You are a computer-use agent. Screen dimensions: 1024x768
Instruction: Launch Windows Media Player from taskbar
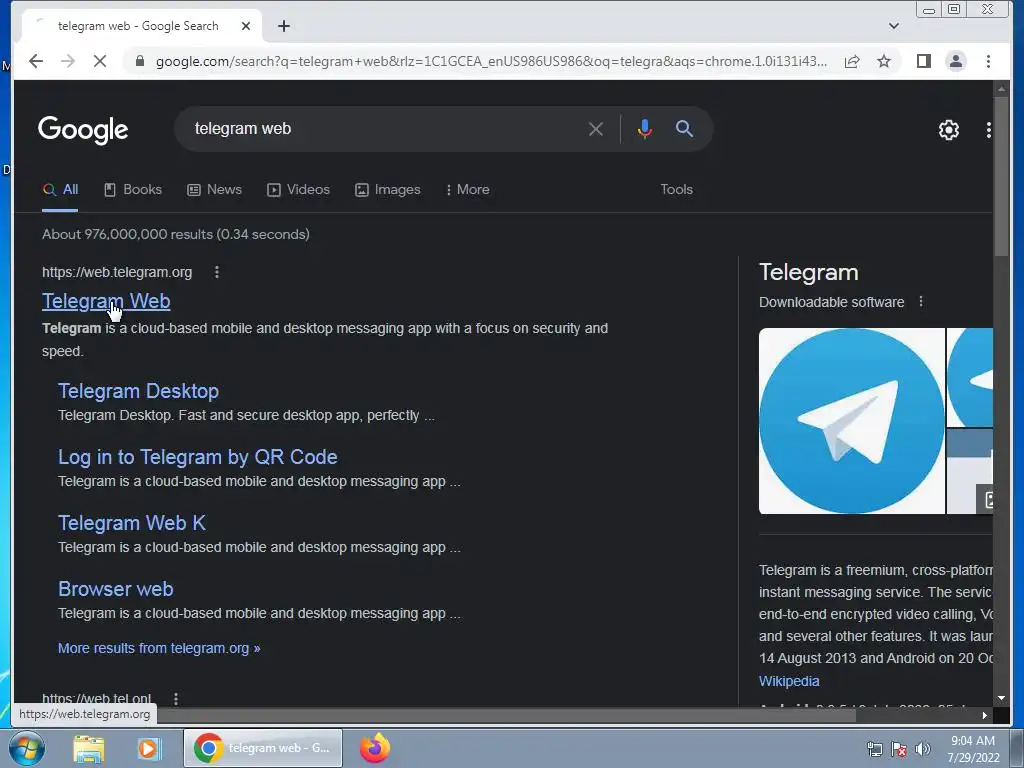point(148,748)
